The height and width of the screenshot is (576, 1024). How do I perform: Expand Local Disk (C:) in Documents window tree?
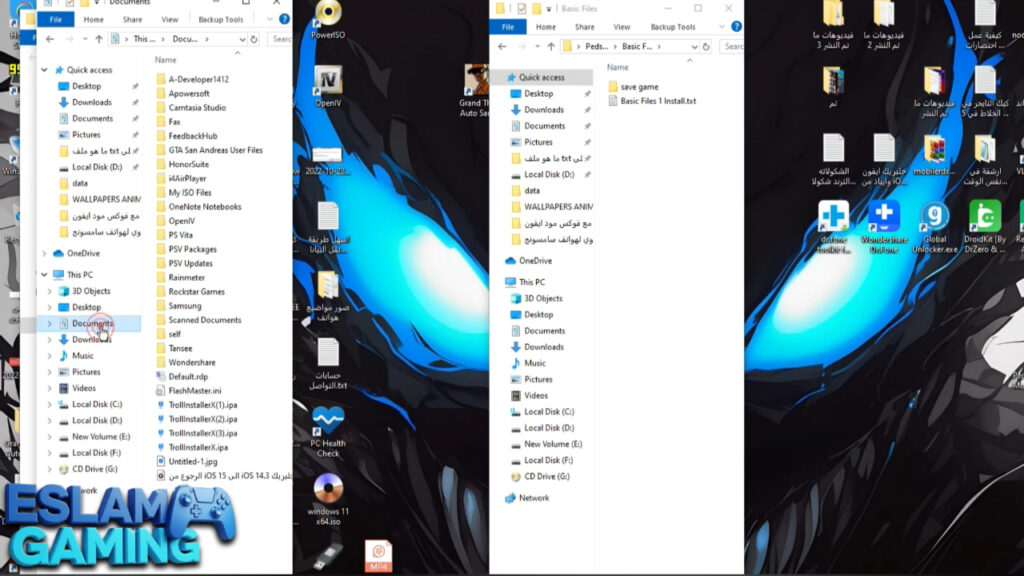pos(48,404)
